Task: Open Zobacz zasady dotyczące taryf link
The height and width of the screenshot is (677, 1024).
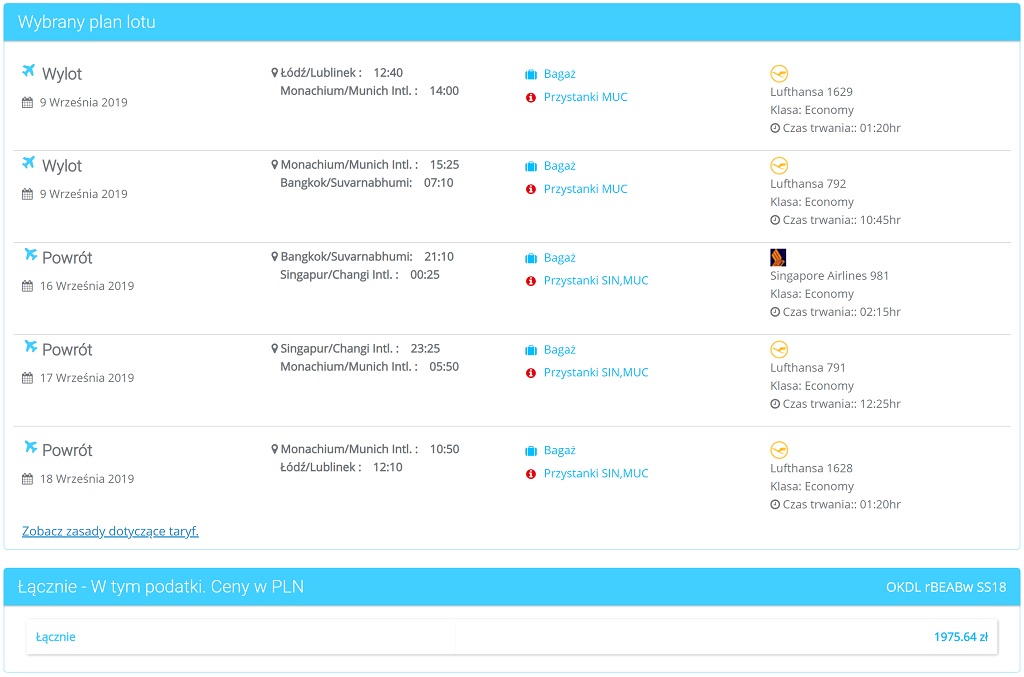Action: [x=110, y=531]
